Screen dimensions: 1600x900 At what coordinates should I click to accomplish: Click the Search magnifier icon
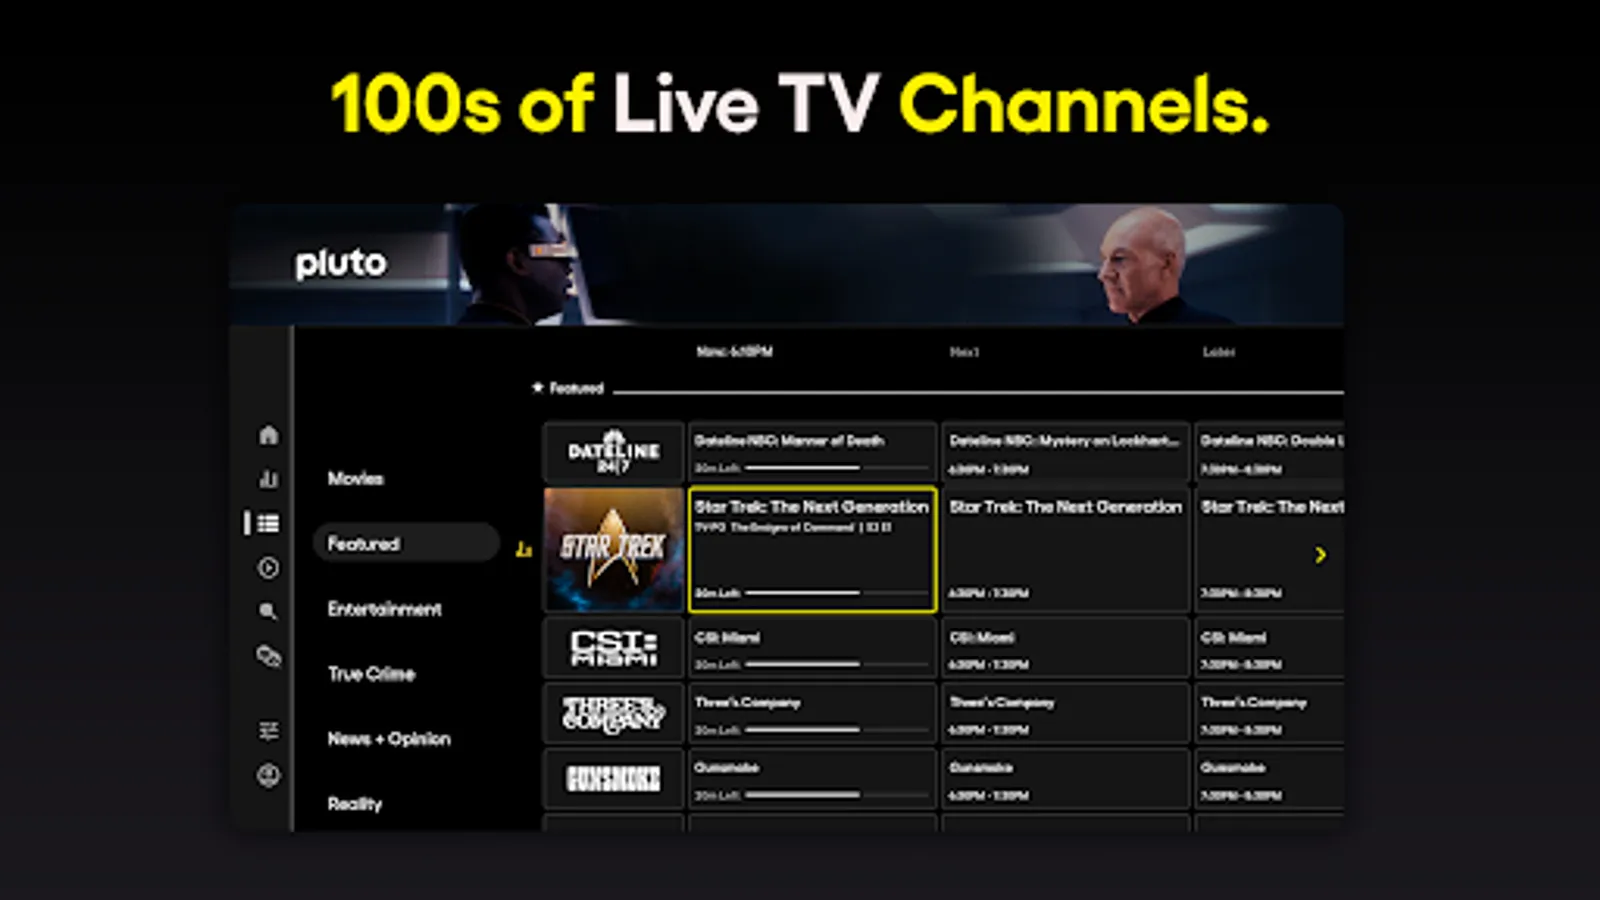pos(268,610)
